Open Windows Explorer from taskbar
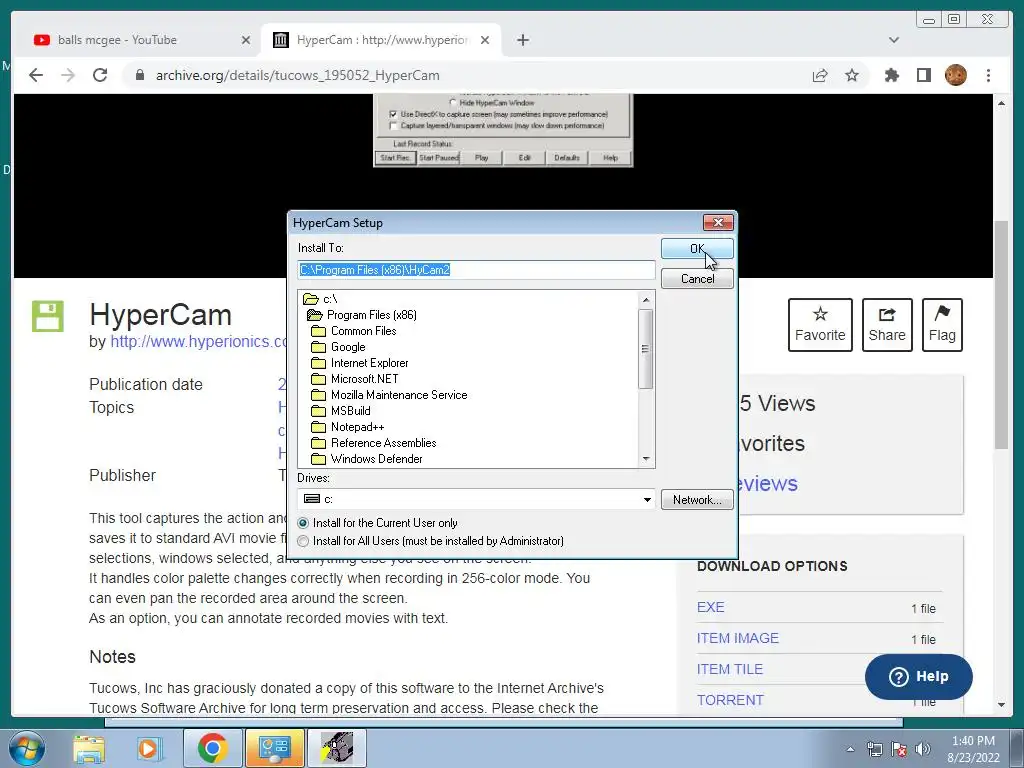1024x768 pixels. [x=88, y=749]
